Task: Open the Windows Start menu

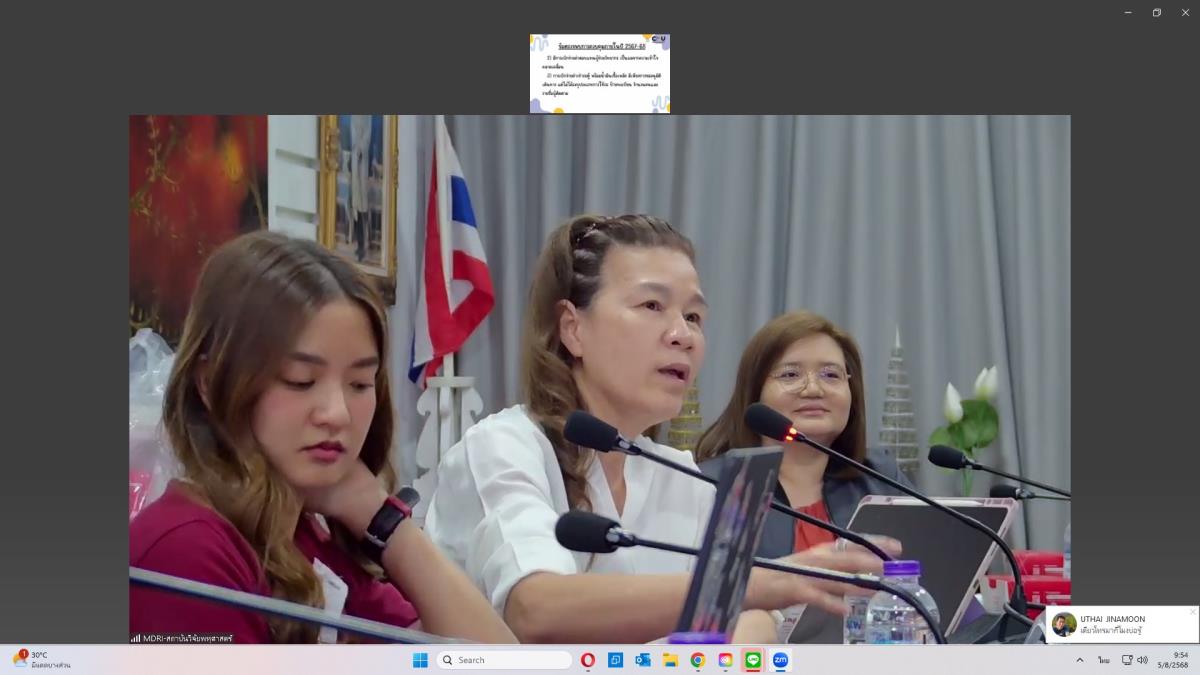Action: pos(420,660)
